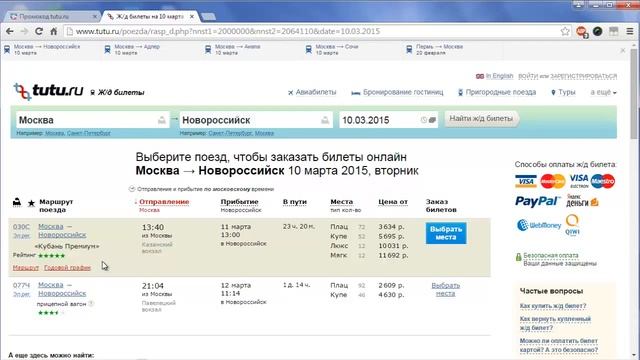Go back with the browser back arrow

(x=10, y=31)
